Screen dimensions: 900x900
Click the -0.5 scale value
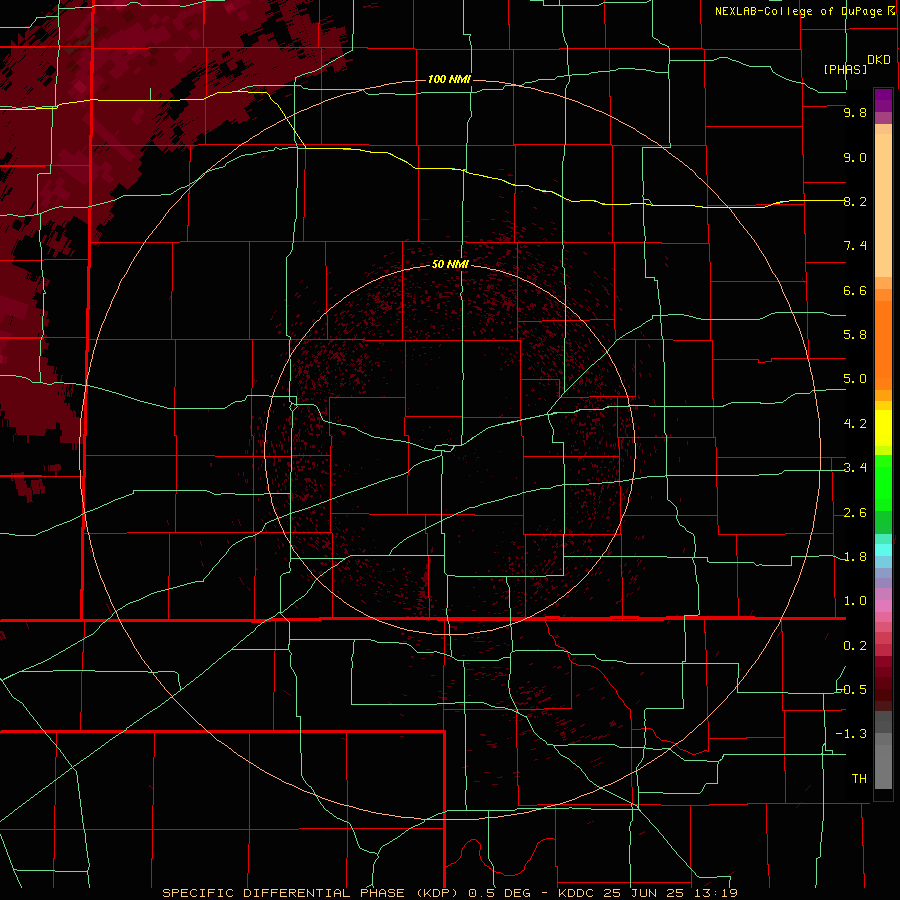[x=852, y=690]
